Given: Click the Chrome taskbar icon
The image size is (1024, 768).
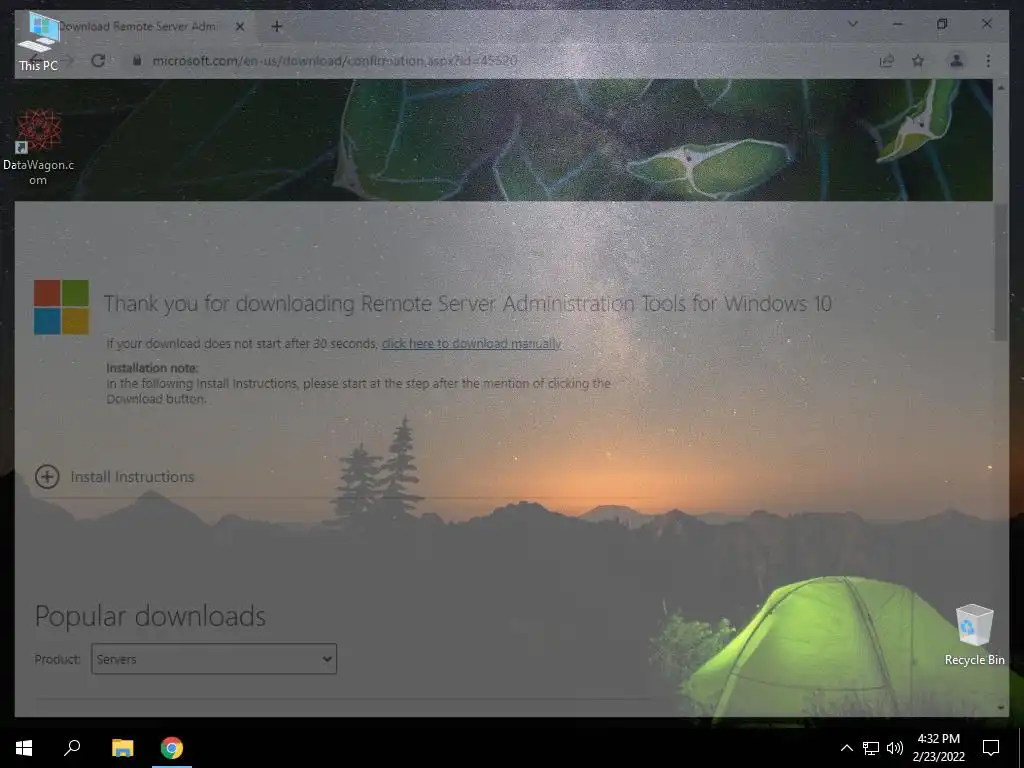Looking at the screenshot, I should coord(172,748).
